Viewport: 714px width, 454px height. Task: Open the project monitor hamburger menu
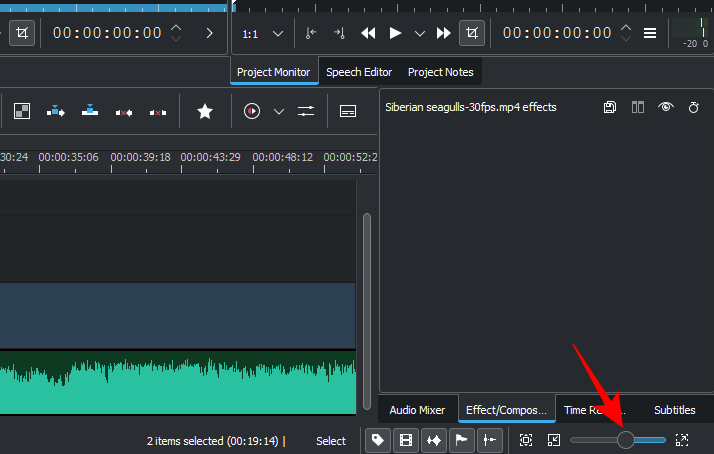click(650, 33)
